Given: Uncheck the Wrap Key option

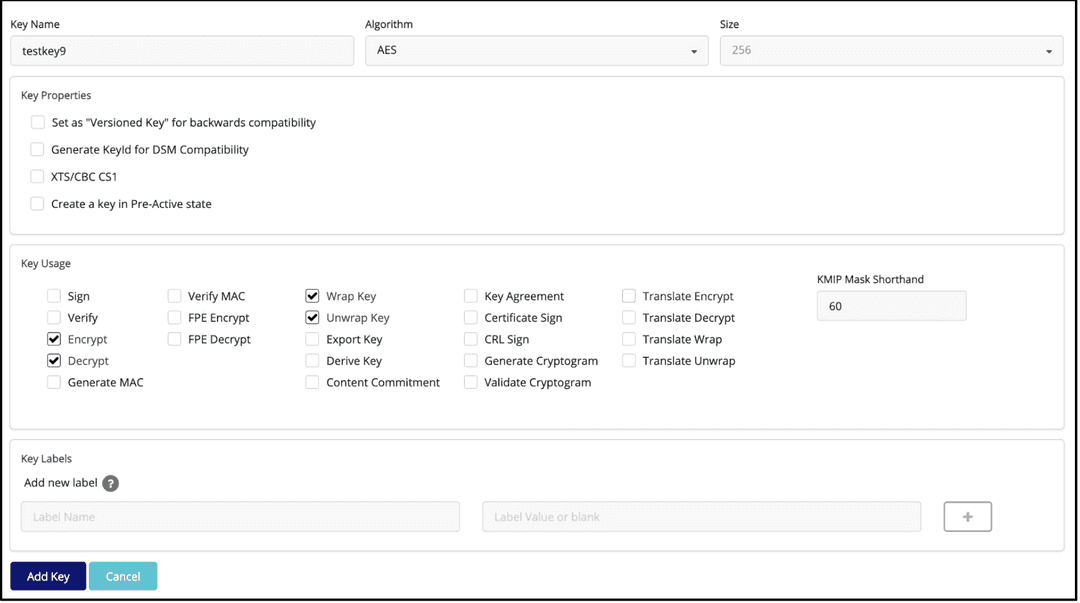Looking at the screenshot, I should pyautogui.click(x=312, y=296).
